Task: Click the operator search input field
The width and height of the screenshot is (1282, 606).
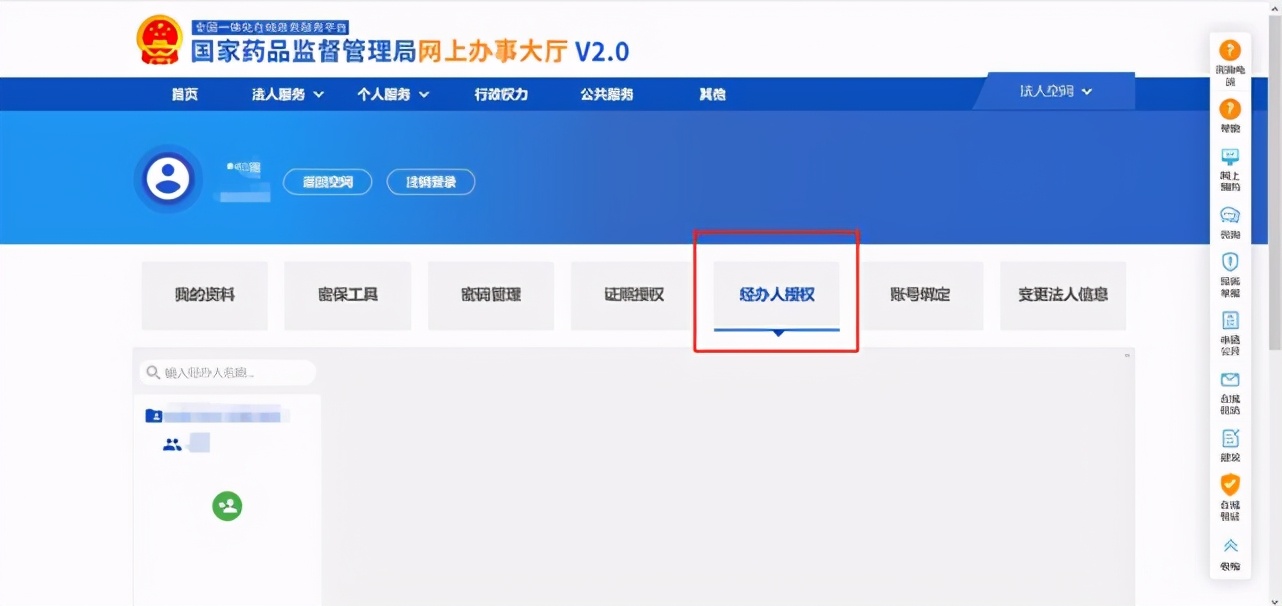Action: (x=227, y=372)
